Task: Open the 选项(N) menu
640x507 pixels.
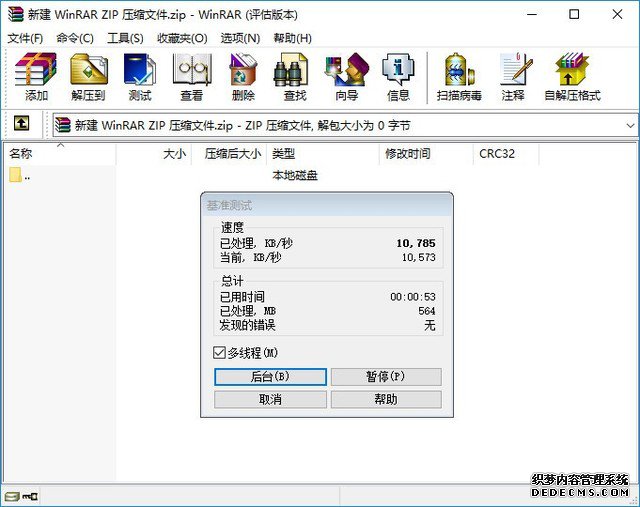Action: [240, 38]
